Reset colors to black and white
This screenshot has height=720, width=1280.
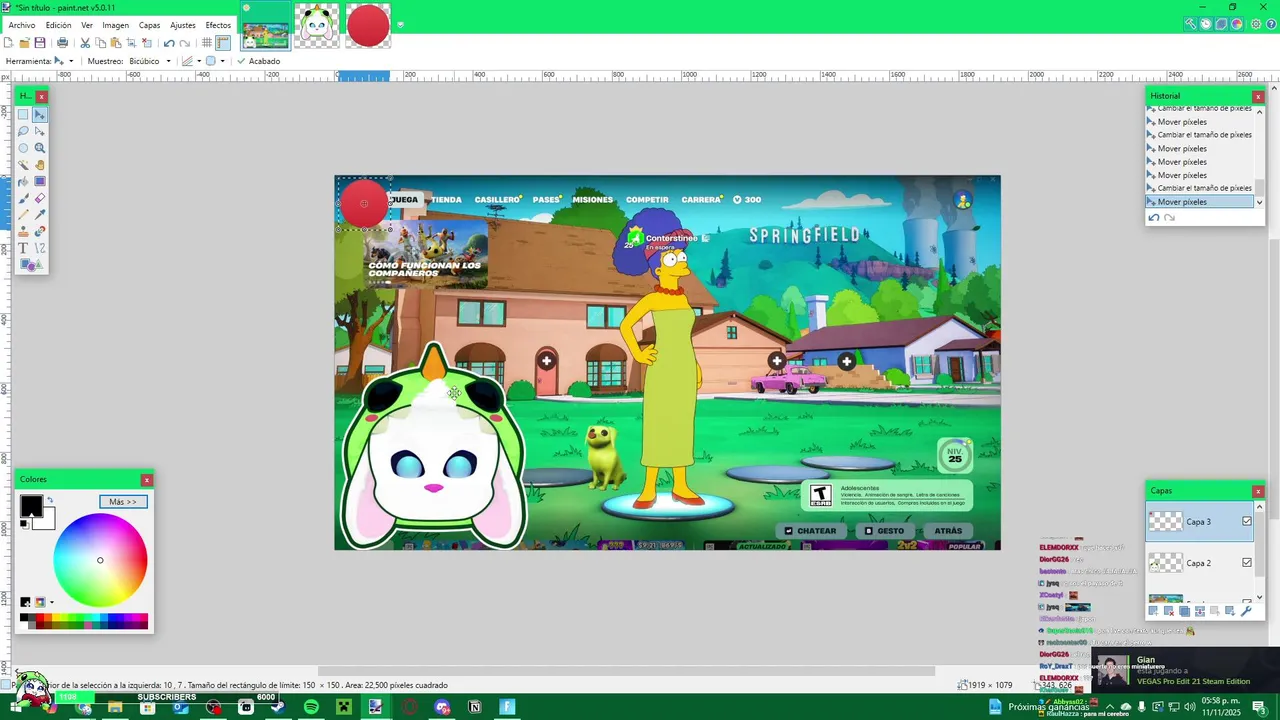[24, 523]
